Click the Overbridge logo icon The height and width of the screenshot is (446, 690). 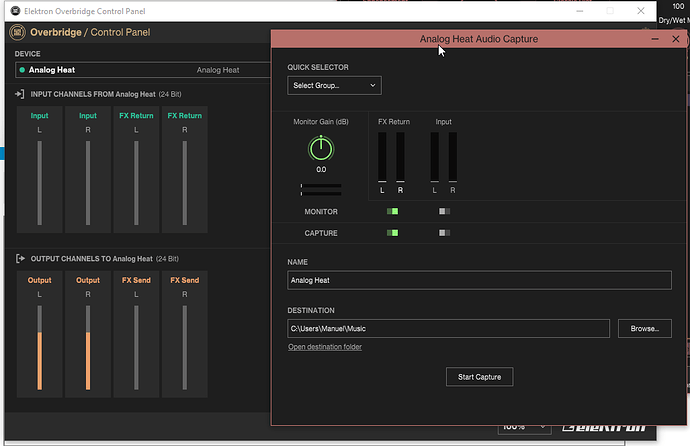(x=18, y=32)
